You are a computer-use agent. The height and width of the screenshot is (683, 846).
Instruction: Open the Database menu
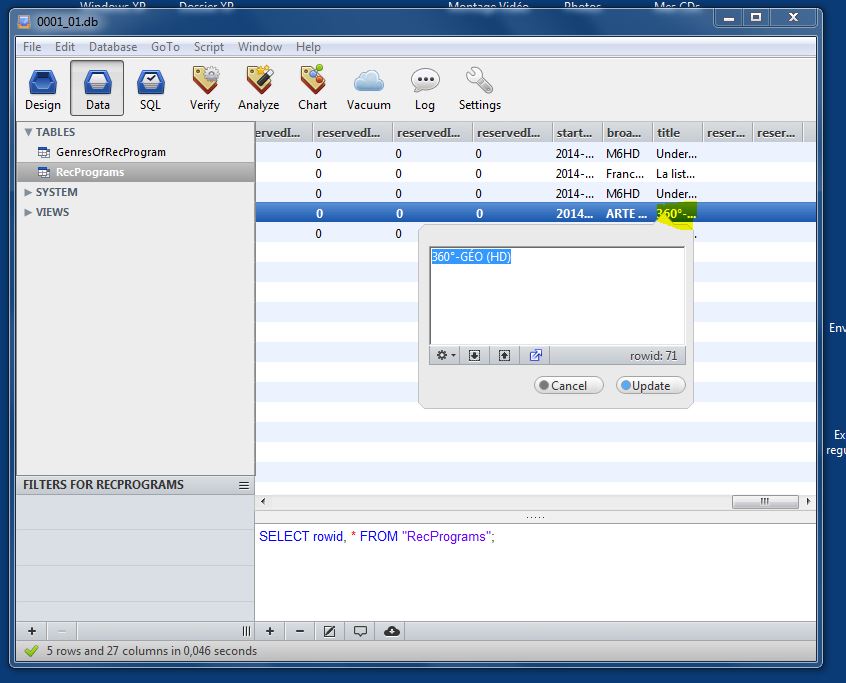113,47
